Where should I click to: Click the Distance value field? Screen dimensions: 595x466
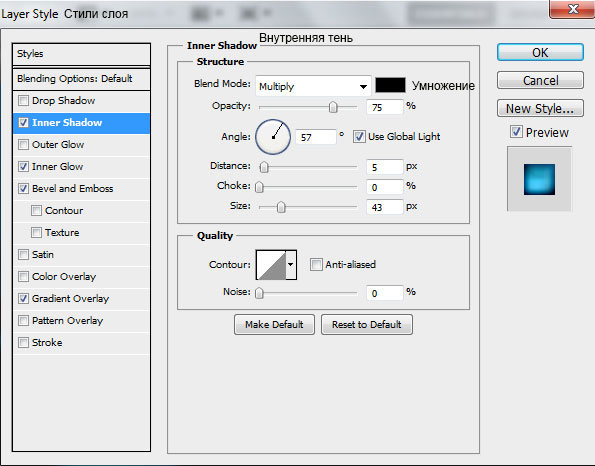[384, 167]
